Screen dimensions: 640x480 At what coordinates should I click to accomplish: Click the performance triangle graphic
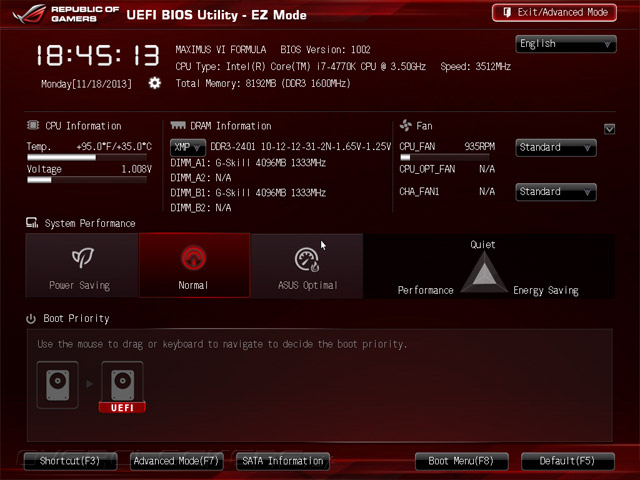click(484, 272)
